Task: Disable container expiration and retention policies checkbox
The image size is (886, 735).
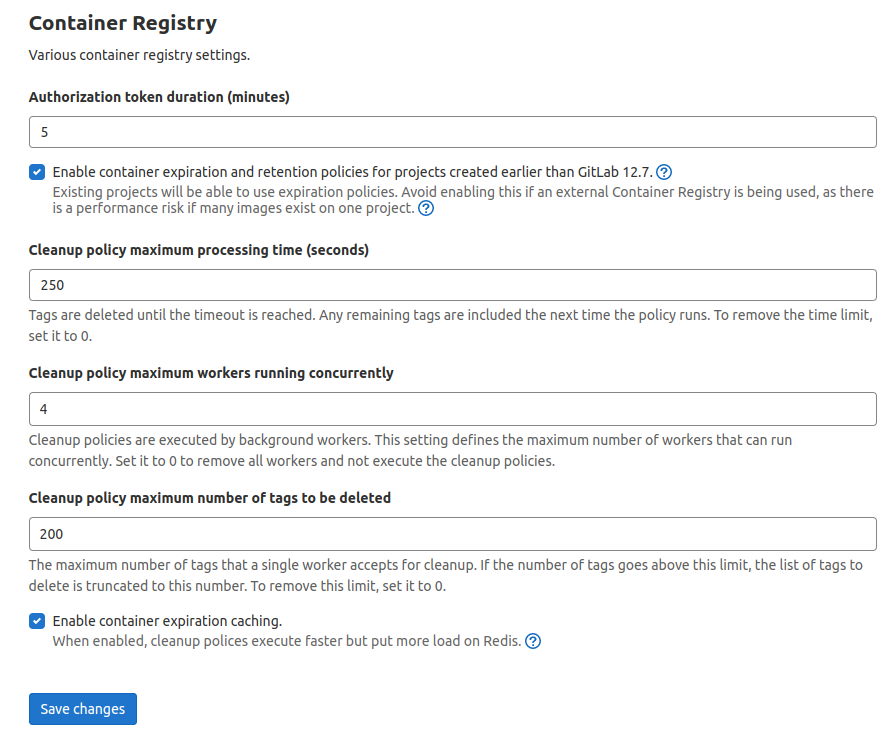Action: tap(37, 172)
